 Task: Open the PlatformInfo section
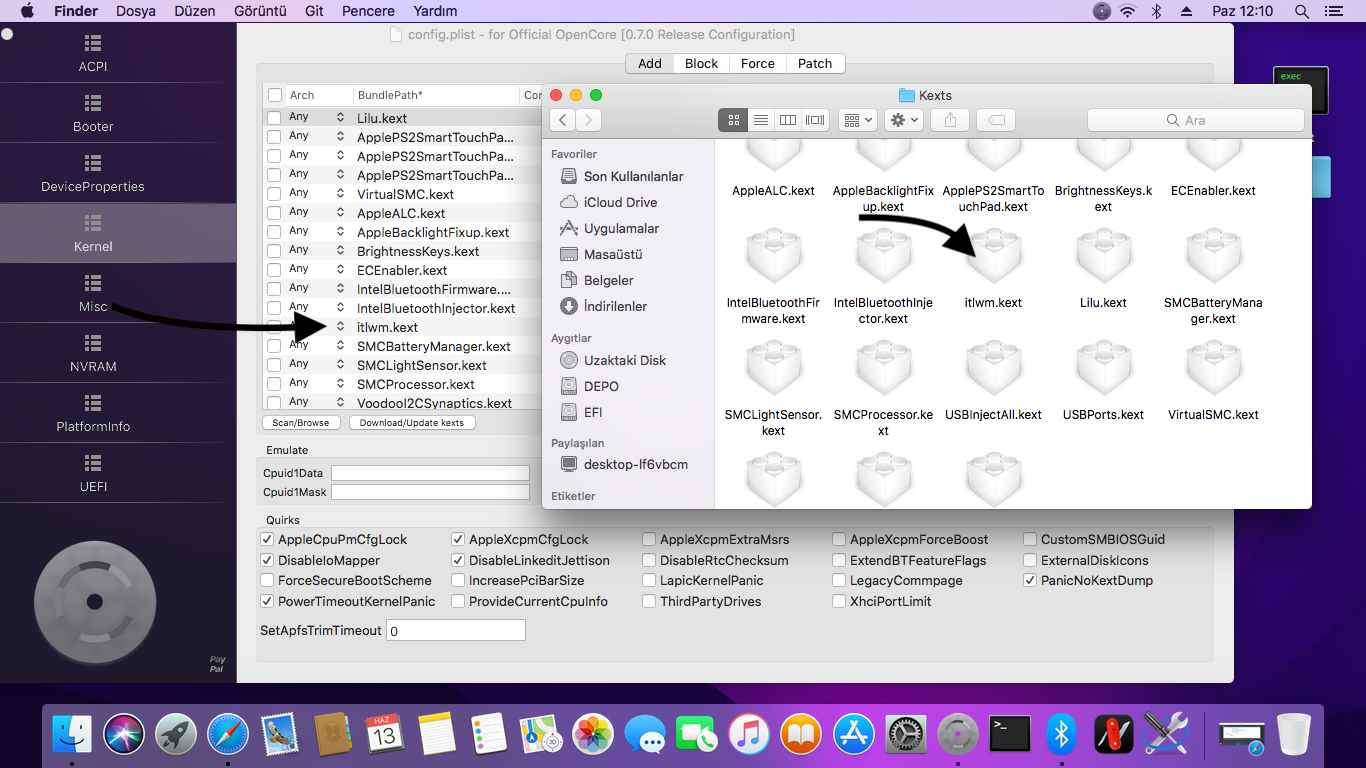[x=93, y=414]
